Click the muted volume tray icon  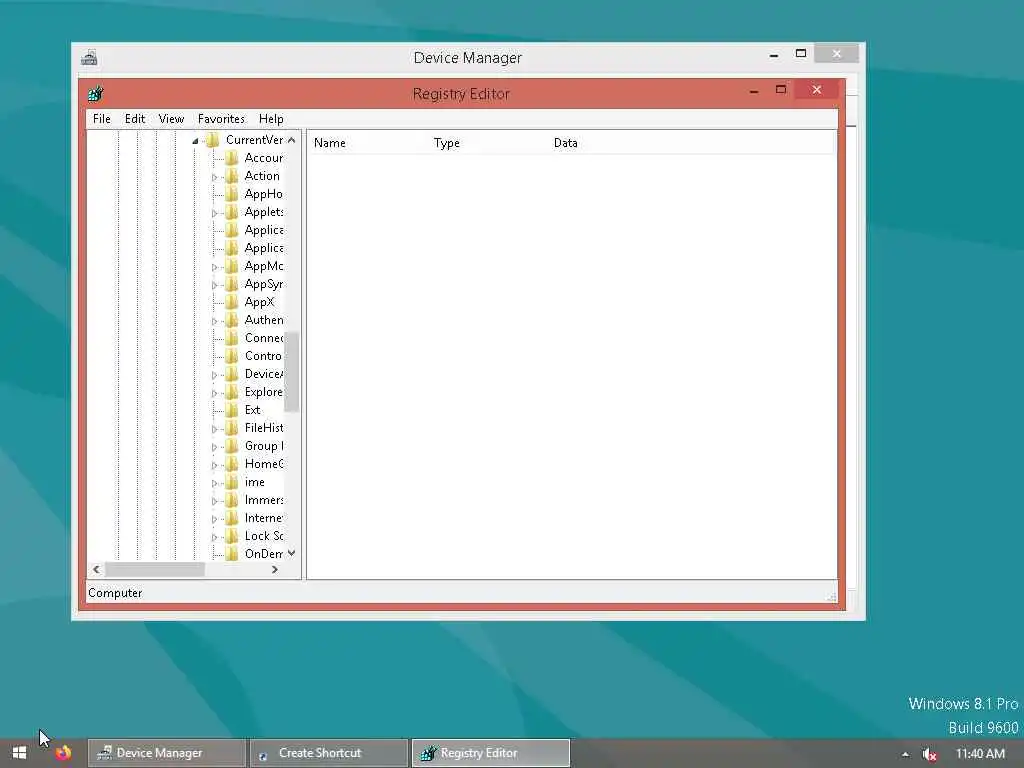pos(929,754)
